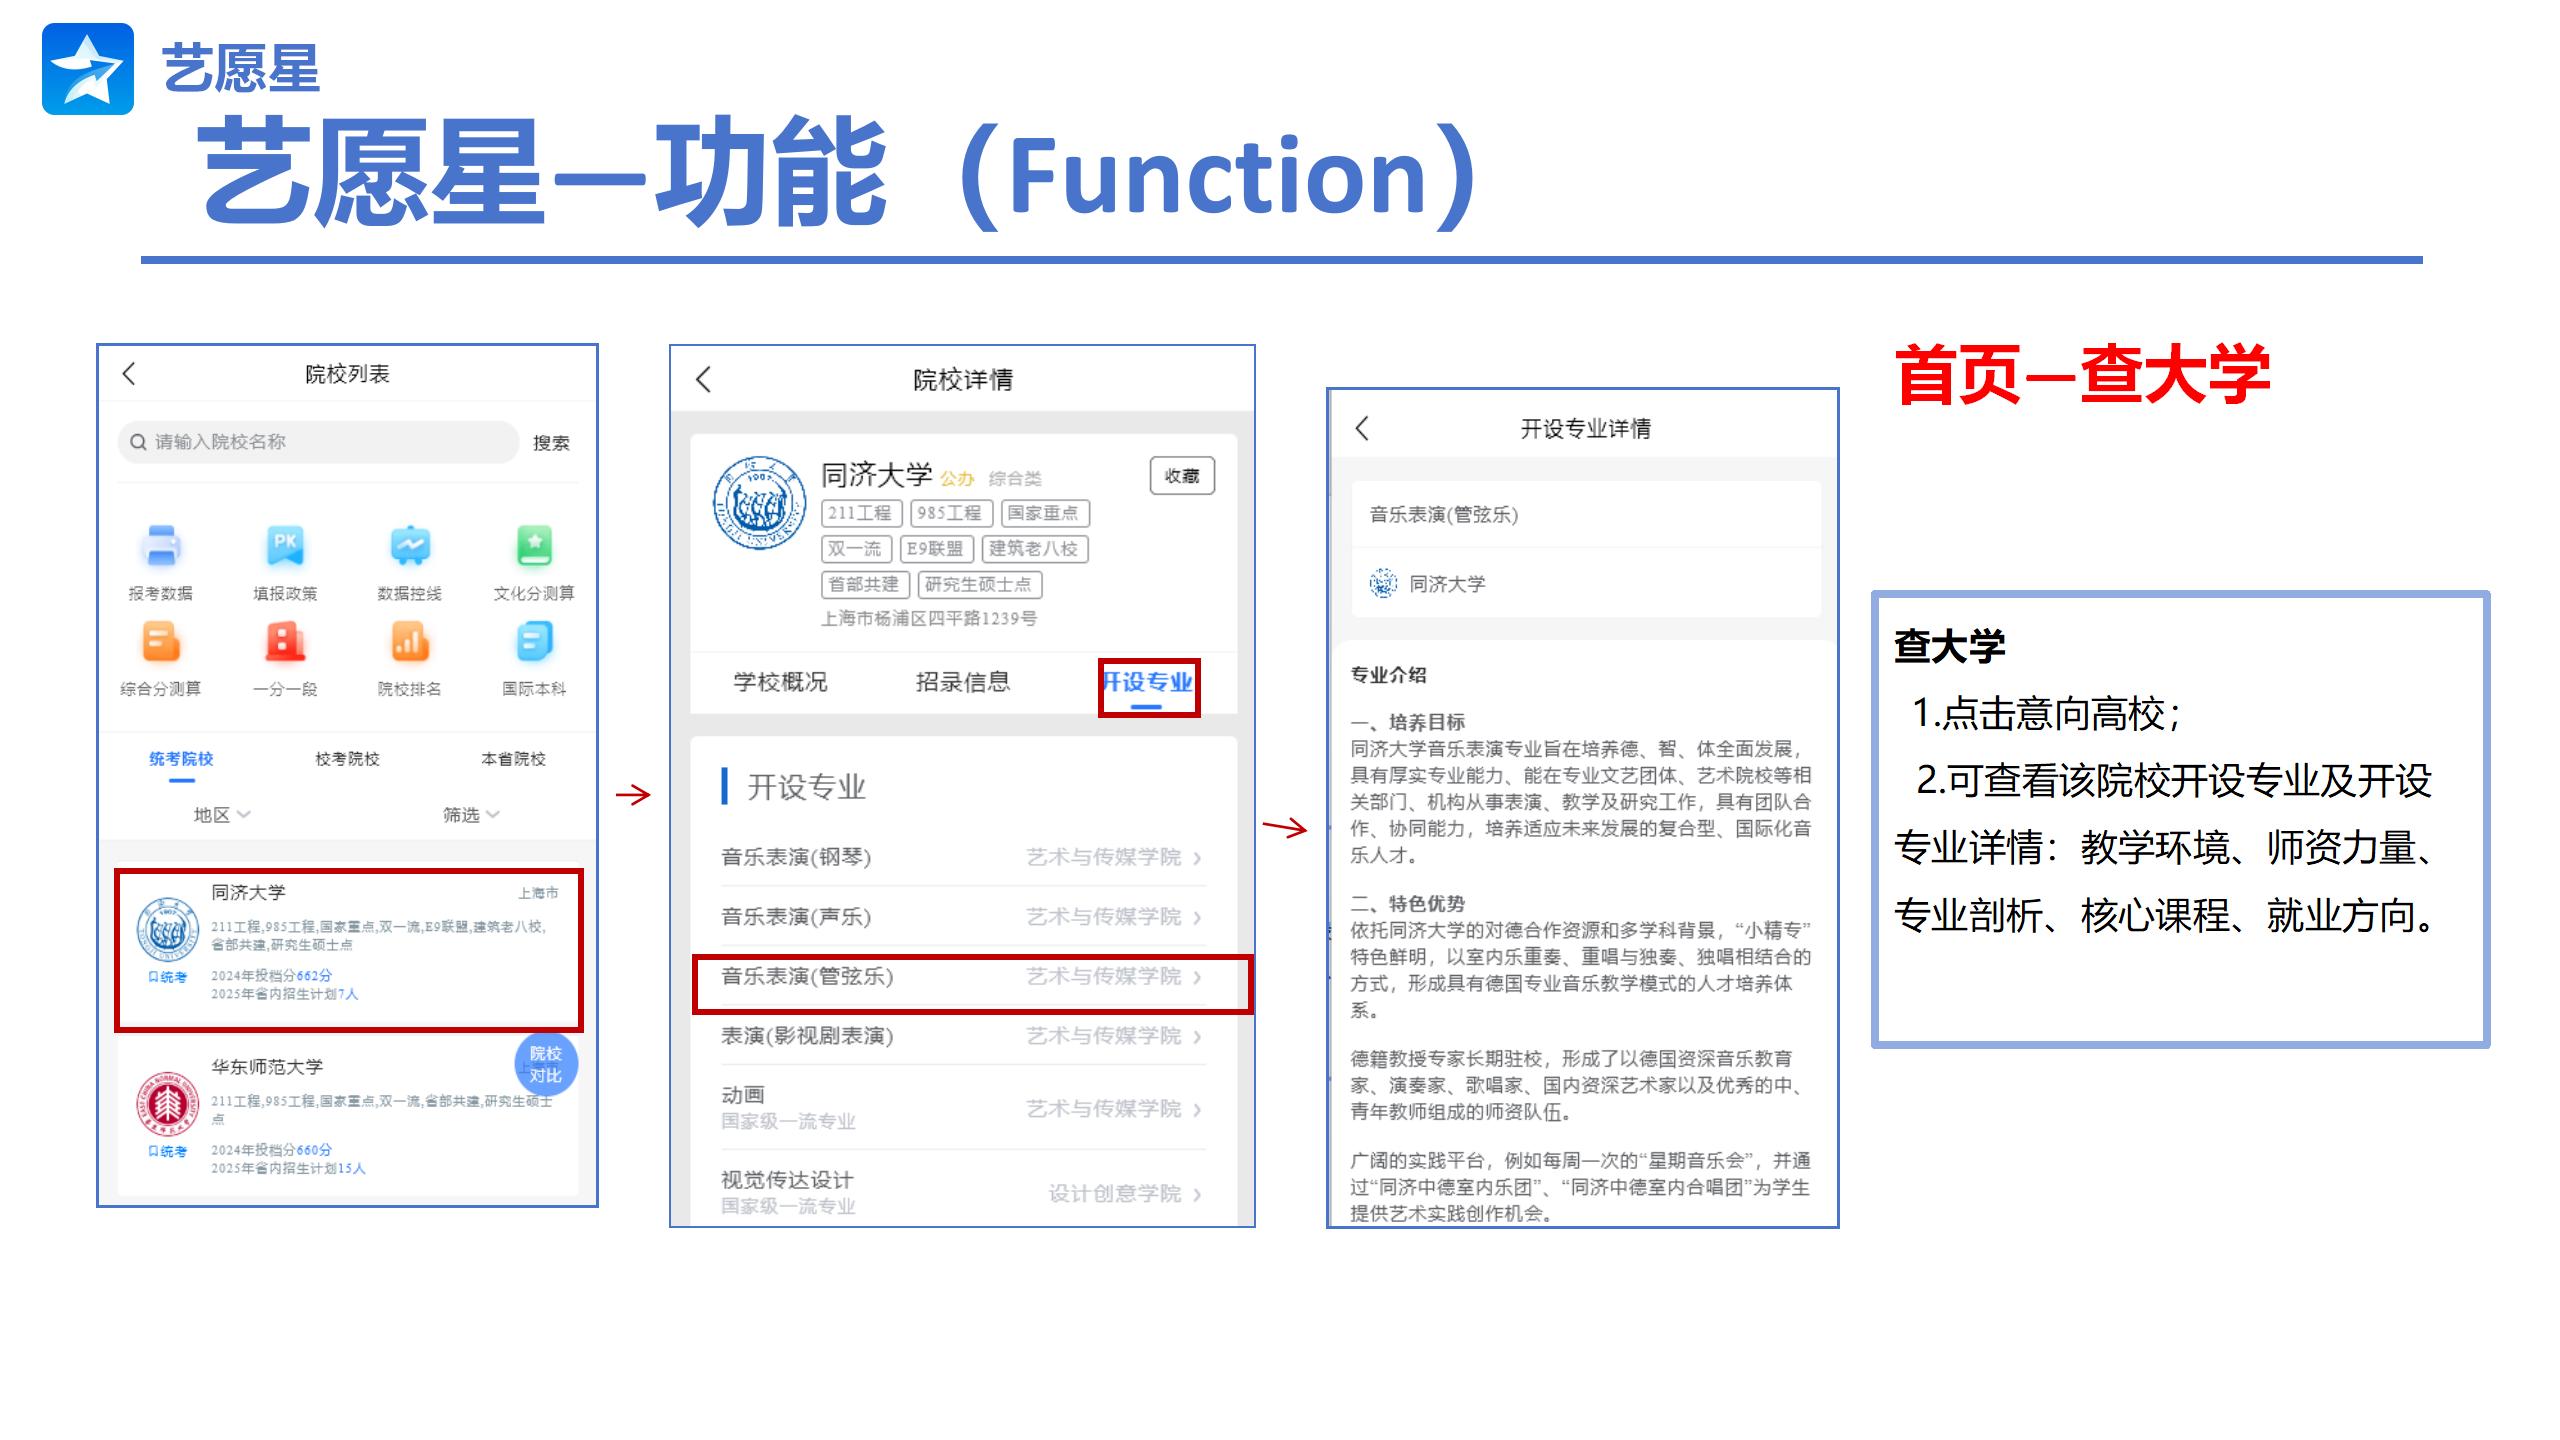Select the 开设专业 tab
This screenshot has width=2560, height=1440.
point(1147,683)
